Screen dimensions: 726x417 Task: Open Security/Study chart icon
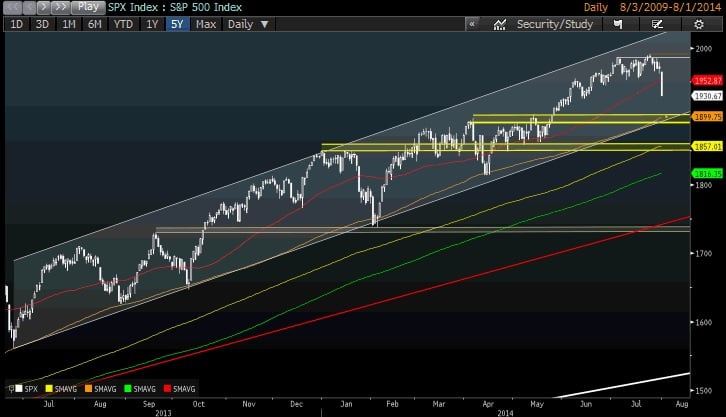tap(499, 25)
